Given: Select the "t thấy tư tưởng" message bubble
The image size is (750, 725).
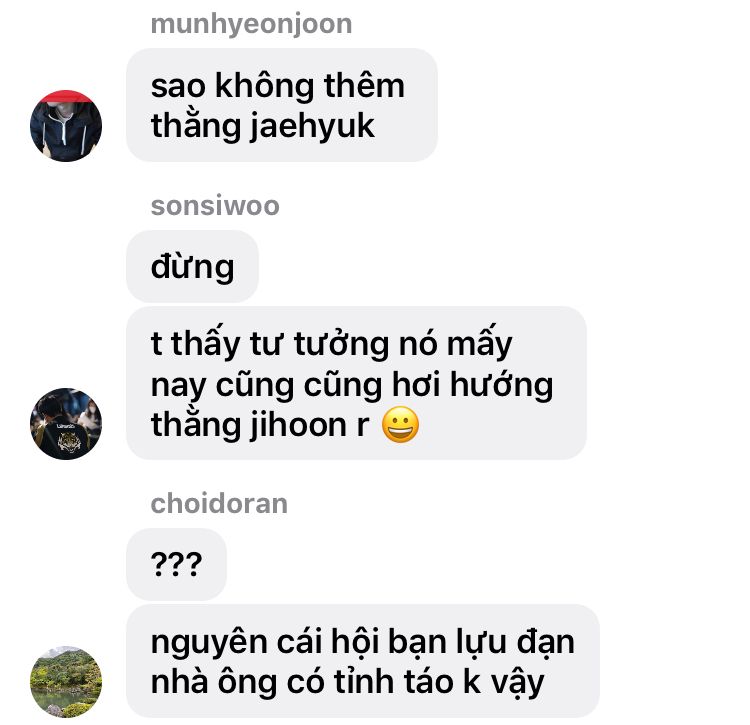Looking at the screenshot, I should [356, 383].
